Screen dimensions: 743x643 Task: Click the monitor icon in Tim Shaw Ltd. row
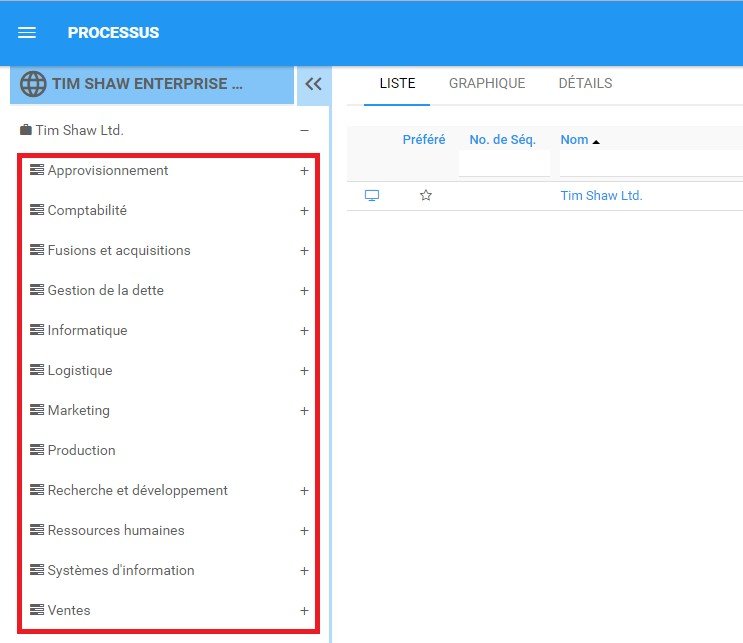point(372,195)
